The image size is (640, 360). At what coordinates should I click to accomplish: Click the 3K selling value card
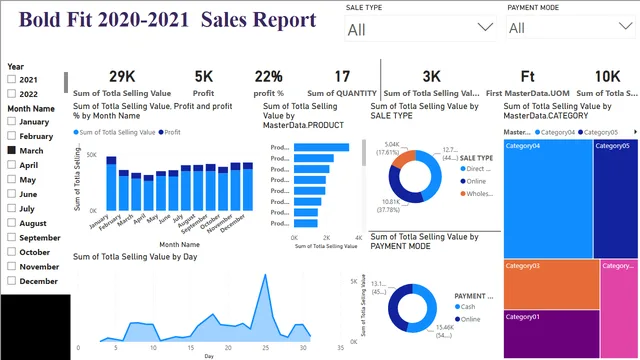pyautogui.click(x=431, y=84)
